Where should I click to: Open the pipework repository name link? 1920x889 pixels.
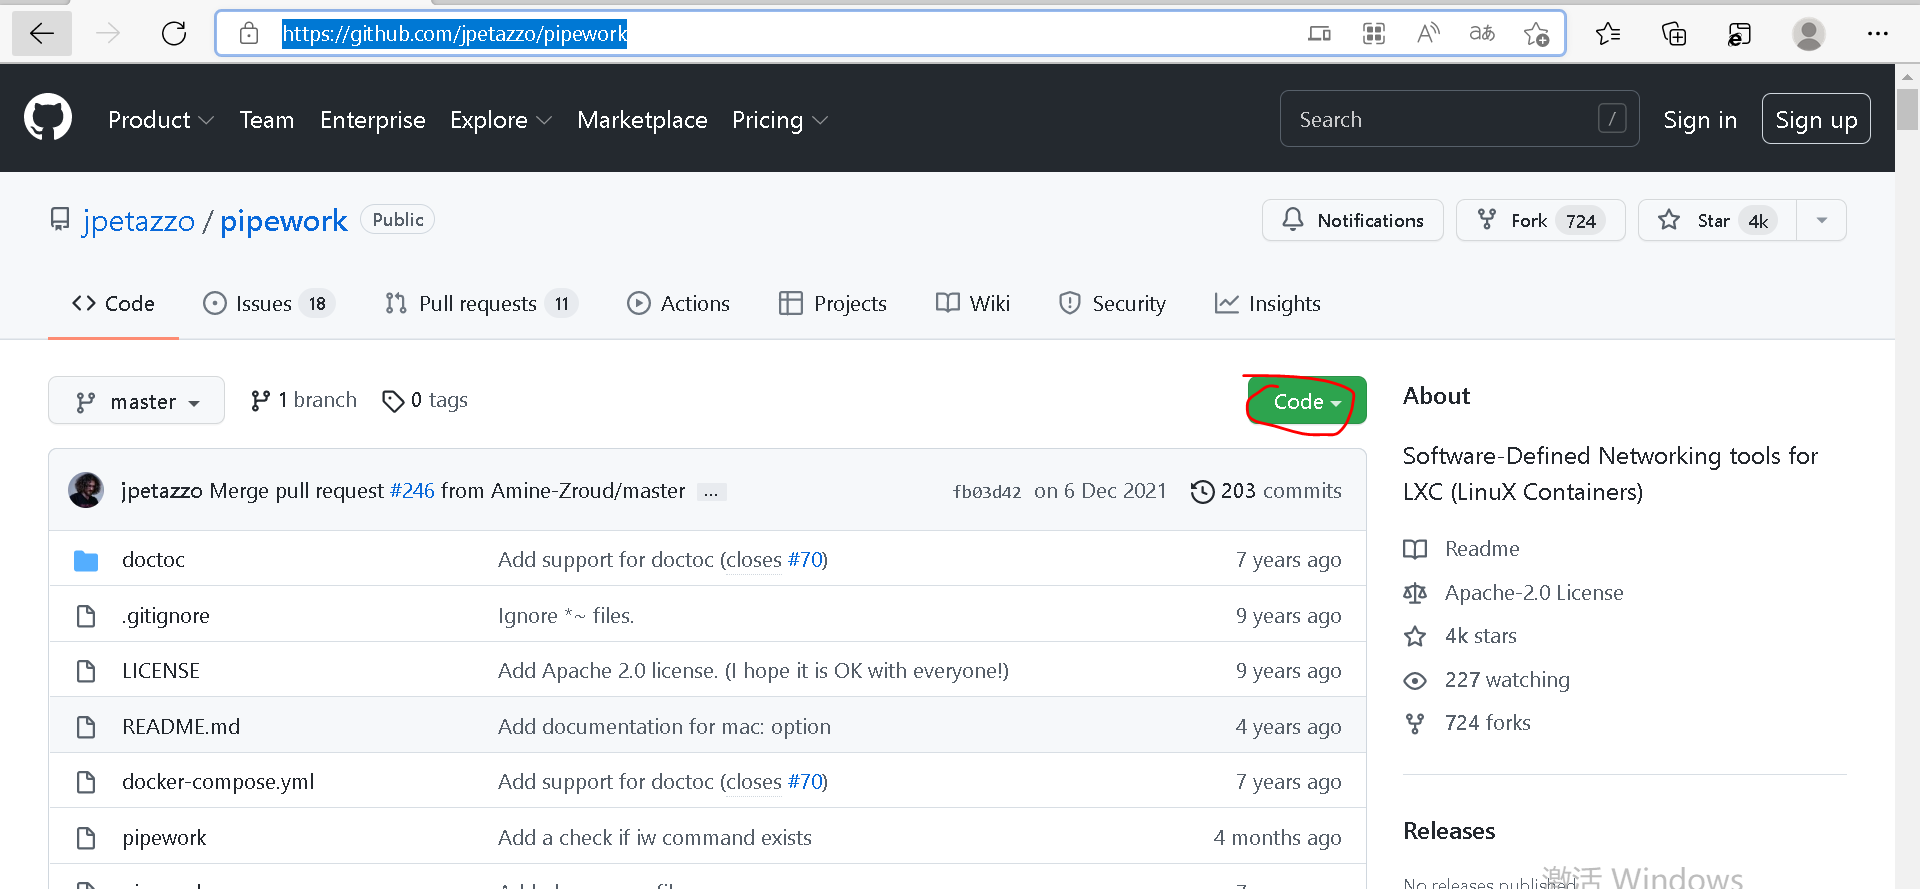click(x=284, y=221)
